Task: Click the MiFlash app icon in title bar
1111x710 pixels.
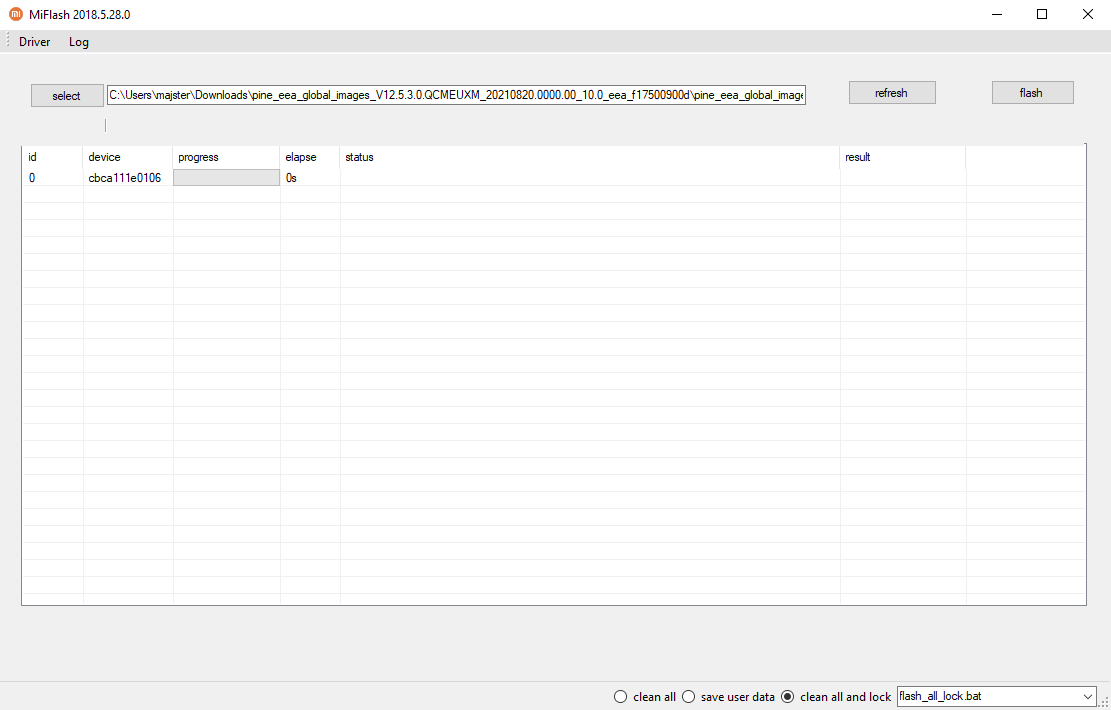Action: click(16, 15)
